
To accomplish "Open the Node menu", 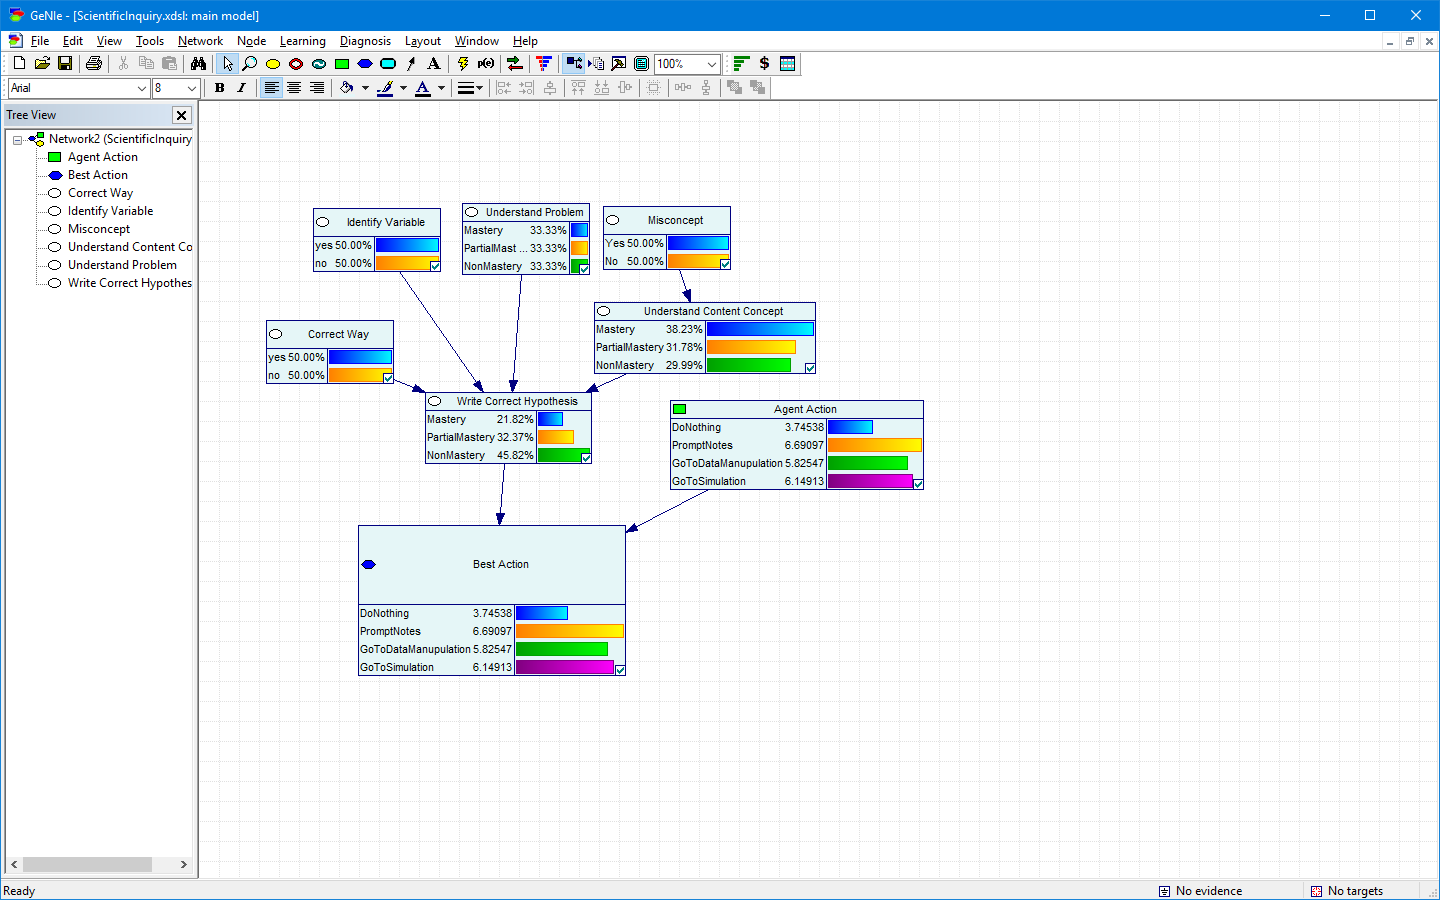I will 251,41.
